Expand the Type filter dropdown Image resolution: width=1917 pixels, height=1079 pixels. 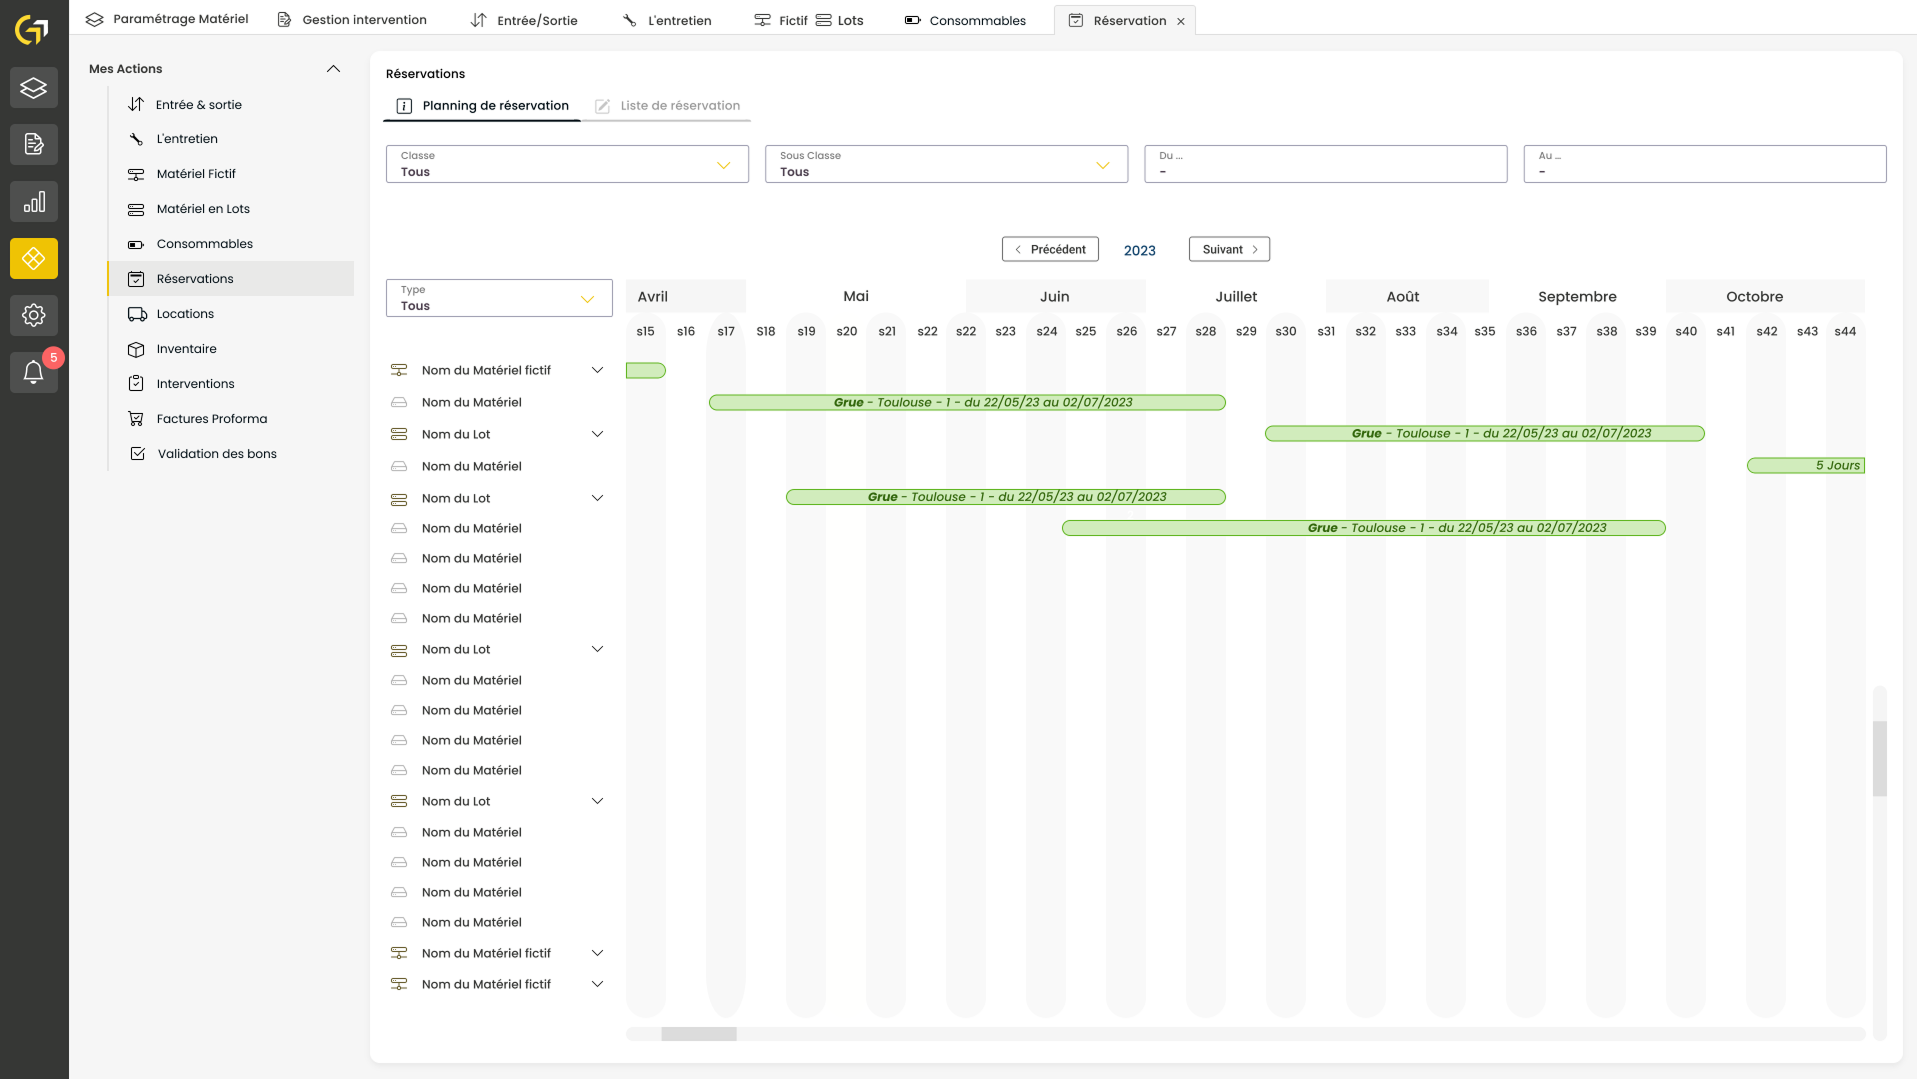(499, 298)
